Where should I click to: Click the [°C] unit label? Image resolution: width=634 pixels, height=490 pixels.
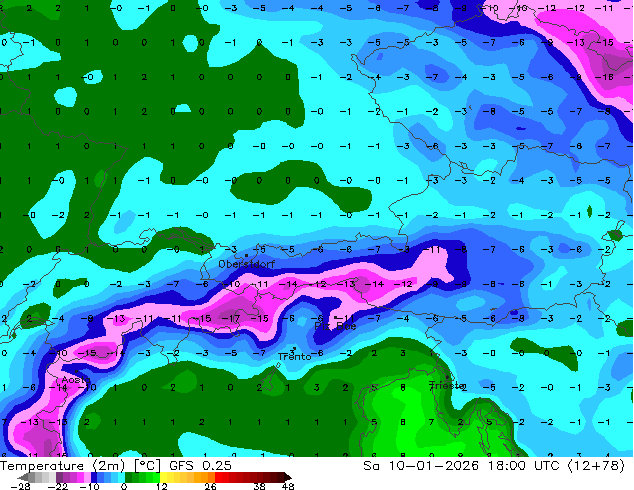click(147, 466)
